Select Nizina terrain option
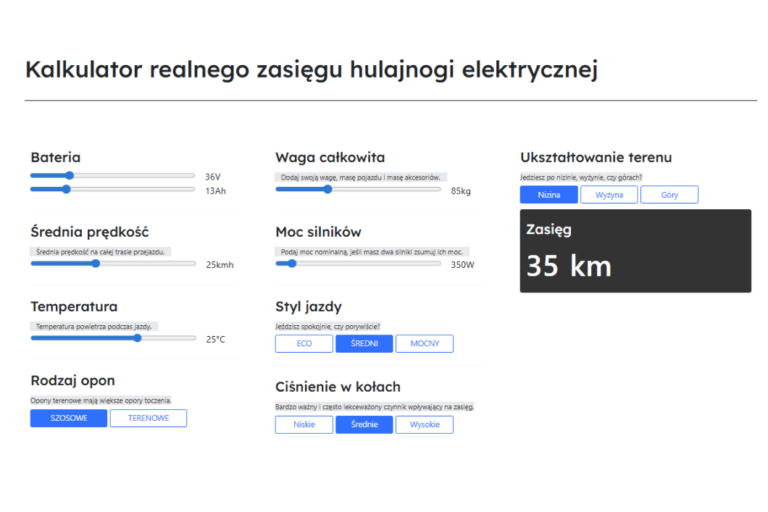768x512 pixels. [x=548, y=195]
